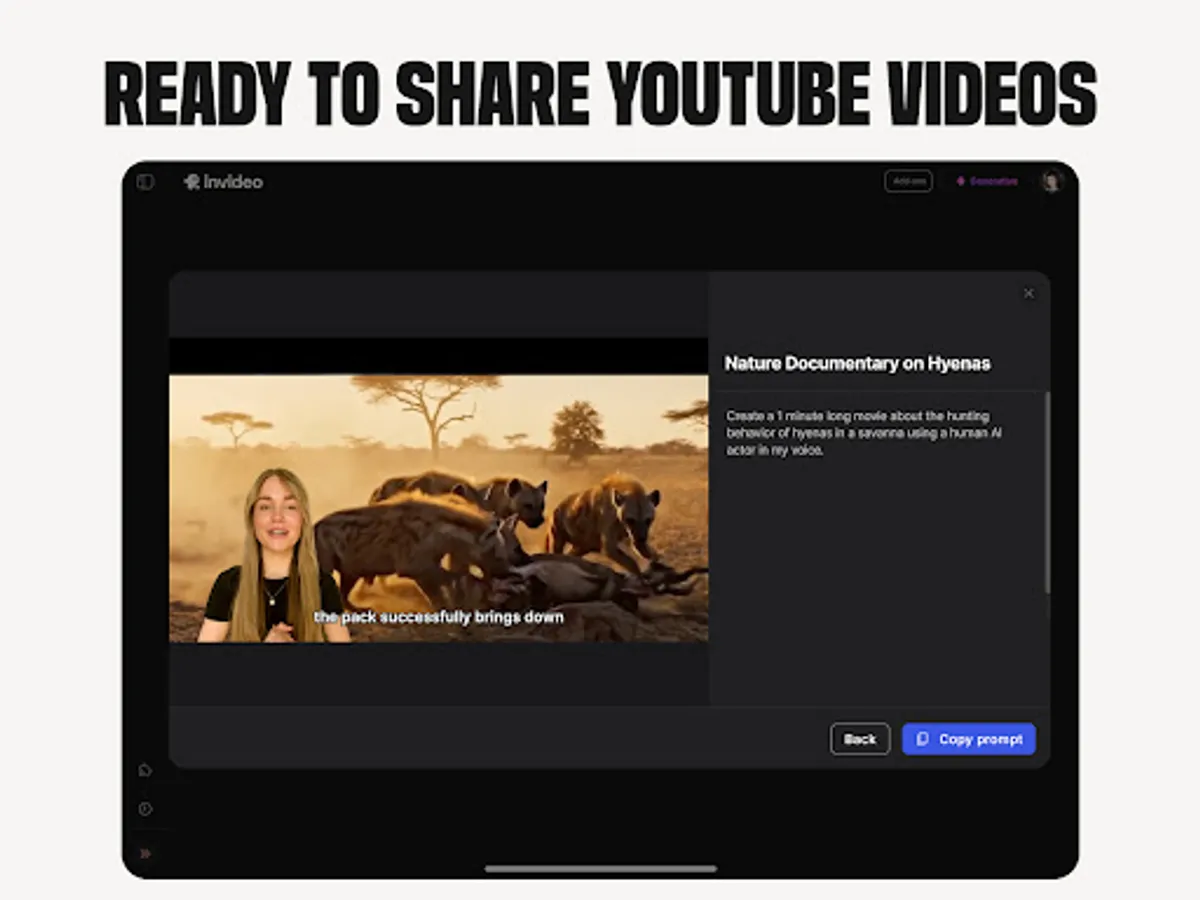Click the subtitle text on the video
Screen dimensions: 1200x900
tap(438, 617)
